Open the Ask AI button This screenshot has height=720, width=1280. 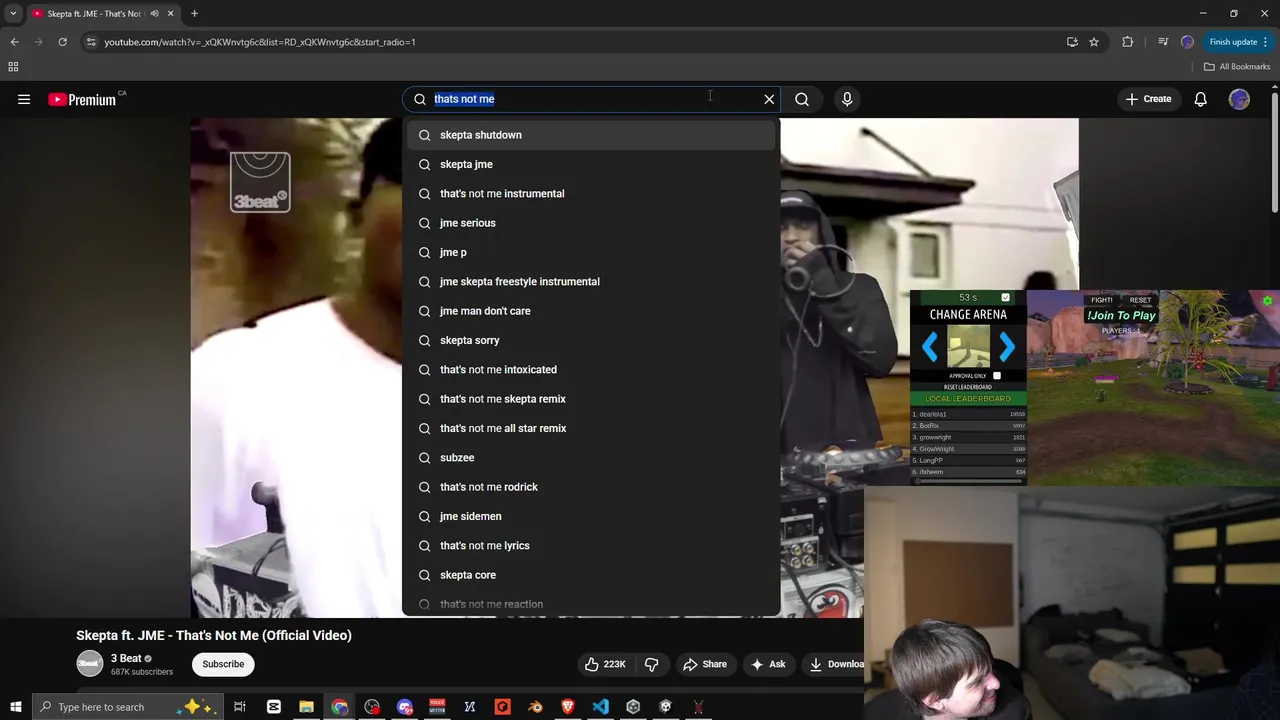click(767, 664)
